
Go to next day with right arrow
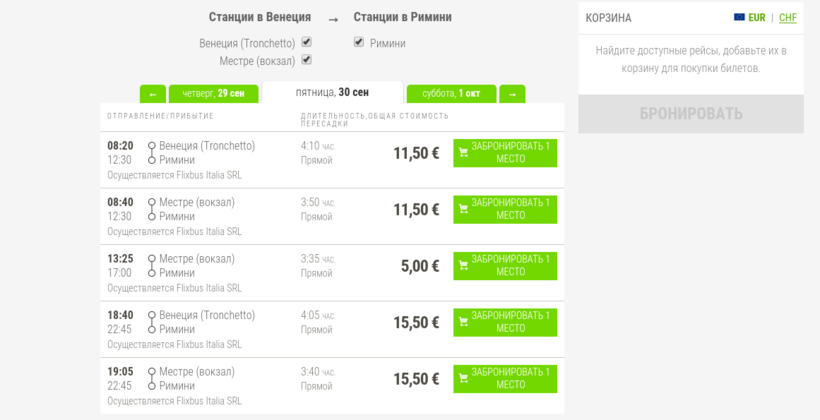coord(512,94)
